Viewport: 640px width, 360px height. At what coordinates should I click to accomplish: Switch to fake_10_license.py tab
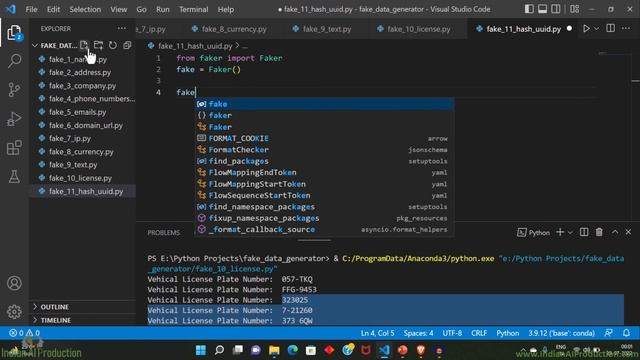click(x=414, y=29)
